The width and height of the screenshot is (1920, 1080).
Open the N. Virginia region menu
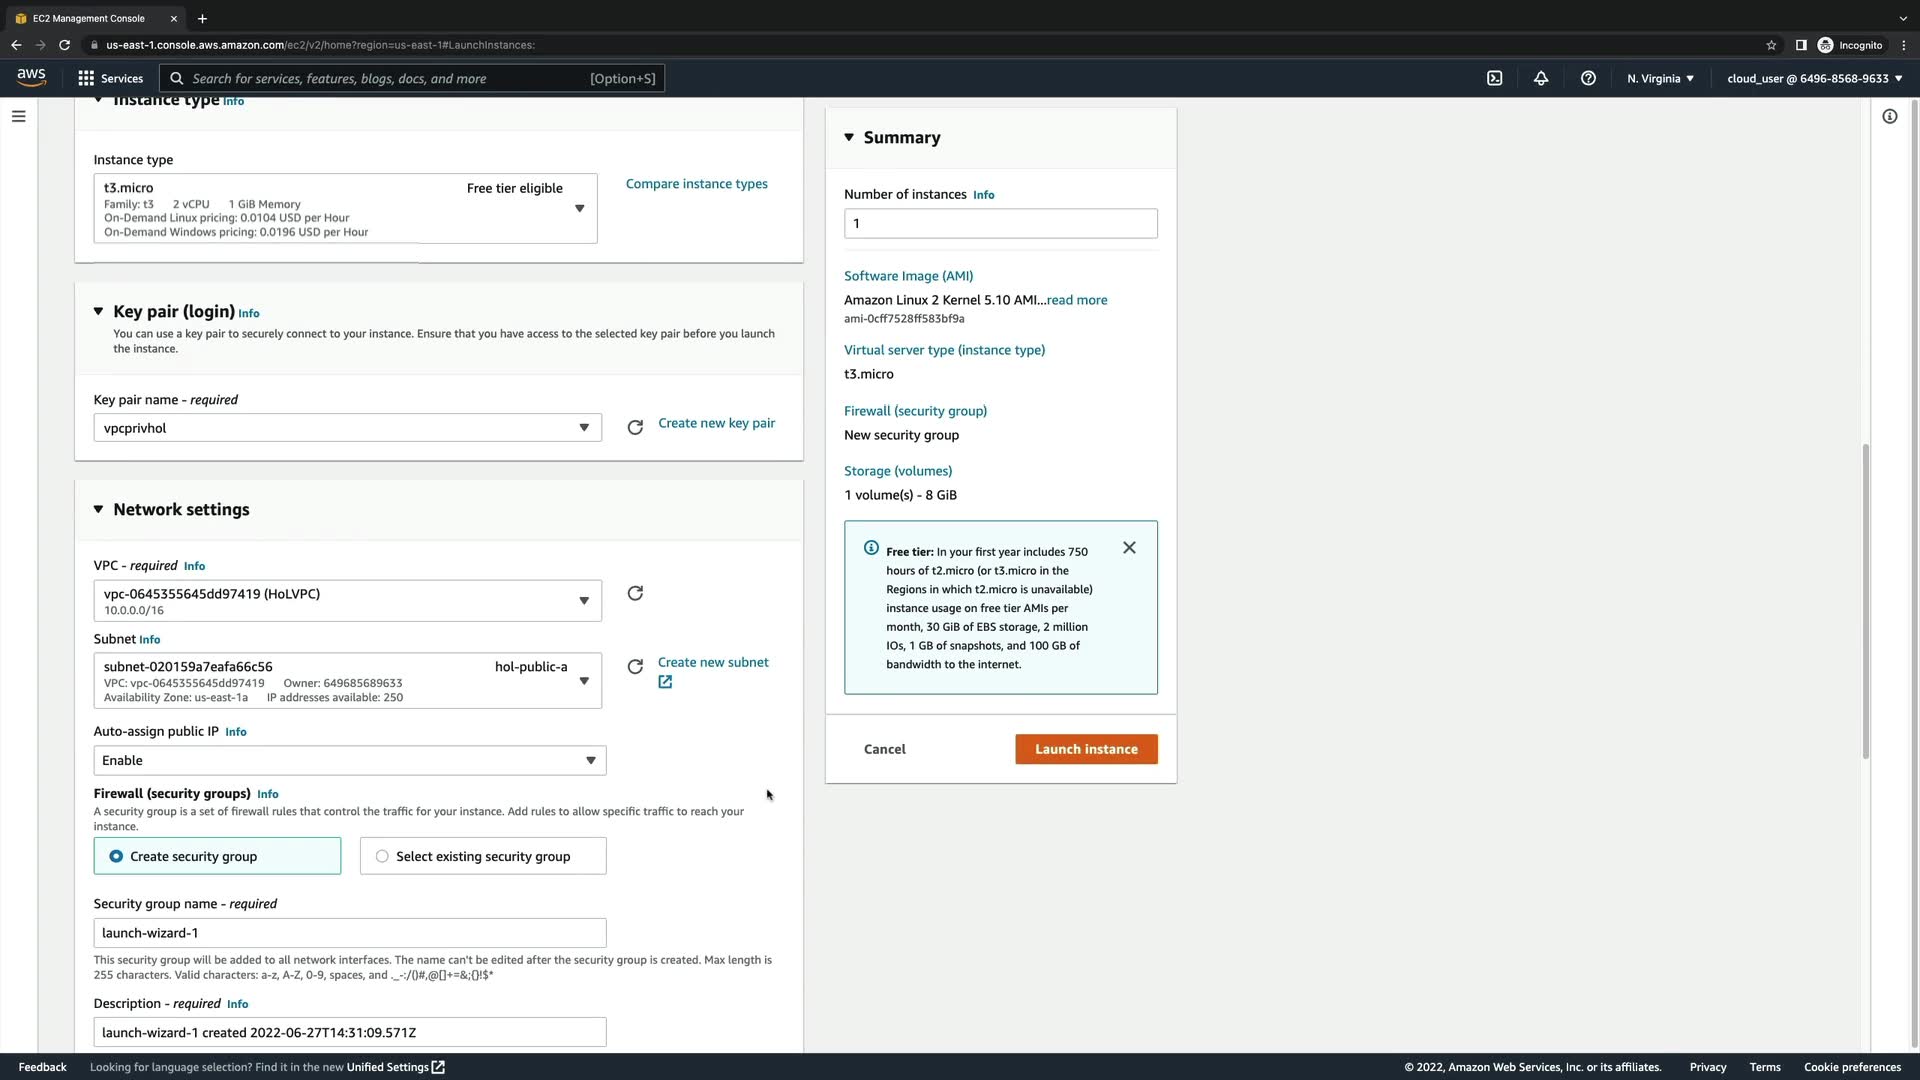1660,78
